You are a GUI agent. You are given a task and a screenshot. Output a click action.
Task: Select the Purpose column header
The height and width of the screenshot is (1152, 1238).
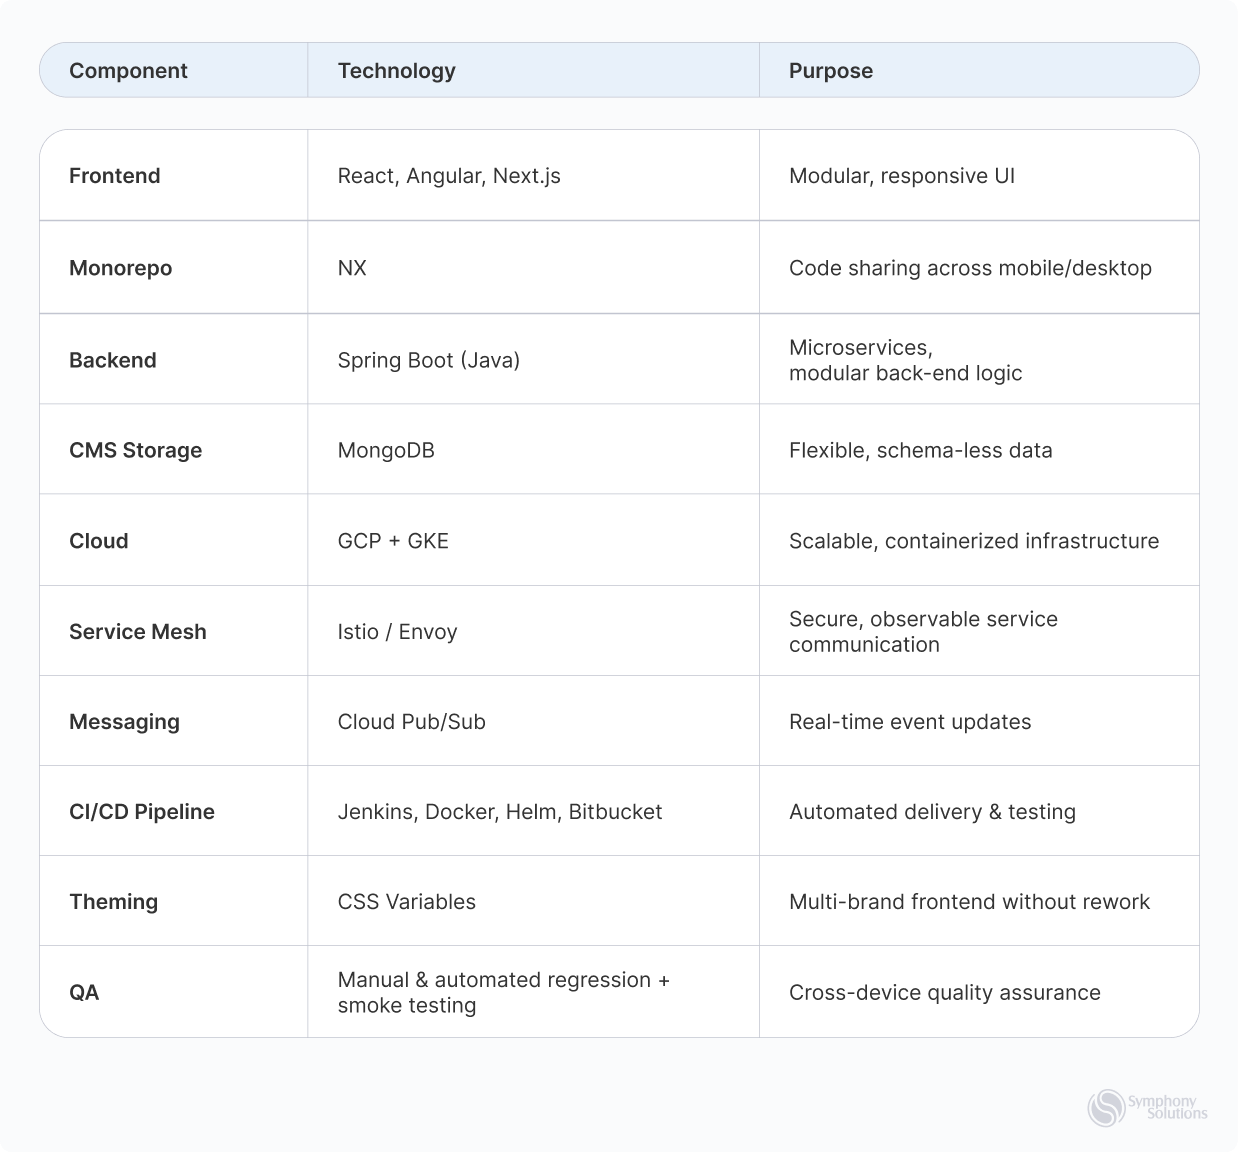point(831,71)
